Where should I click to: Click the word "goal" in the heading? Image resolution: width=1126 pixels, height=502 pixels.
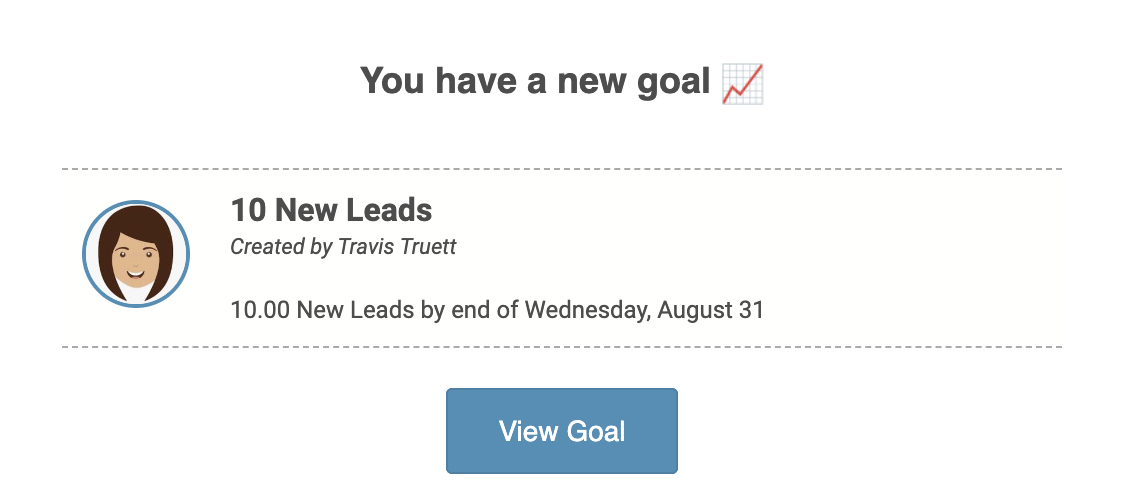click(x=669, y=81)
